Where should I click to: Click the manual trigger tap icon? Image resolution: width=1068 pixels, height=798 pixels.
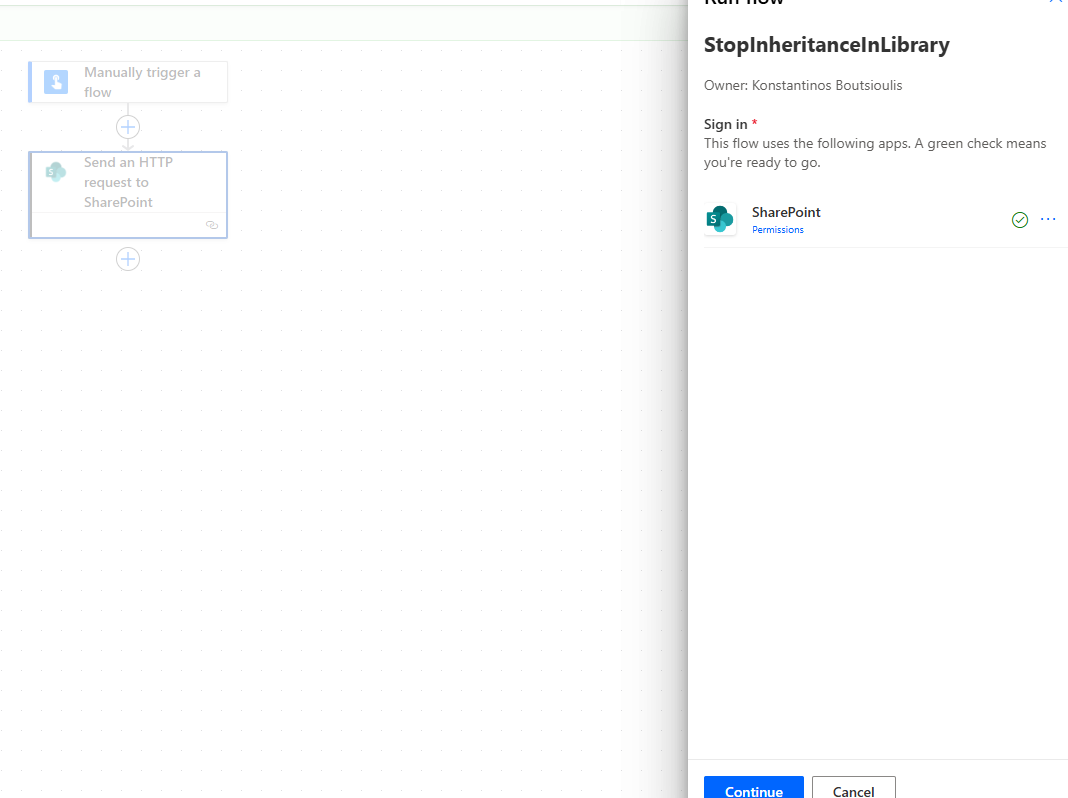(56, 82)
